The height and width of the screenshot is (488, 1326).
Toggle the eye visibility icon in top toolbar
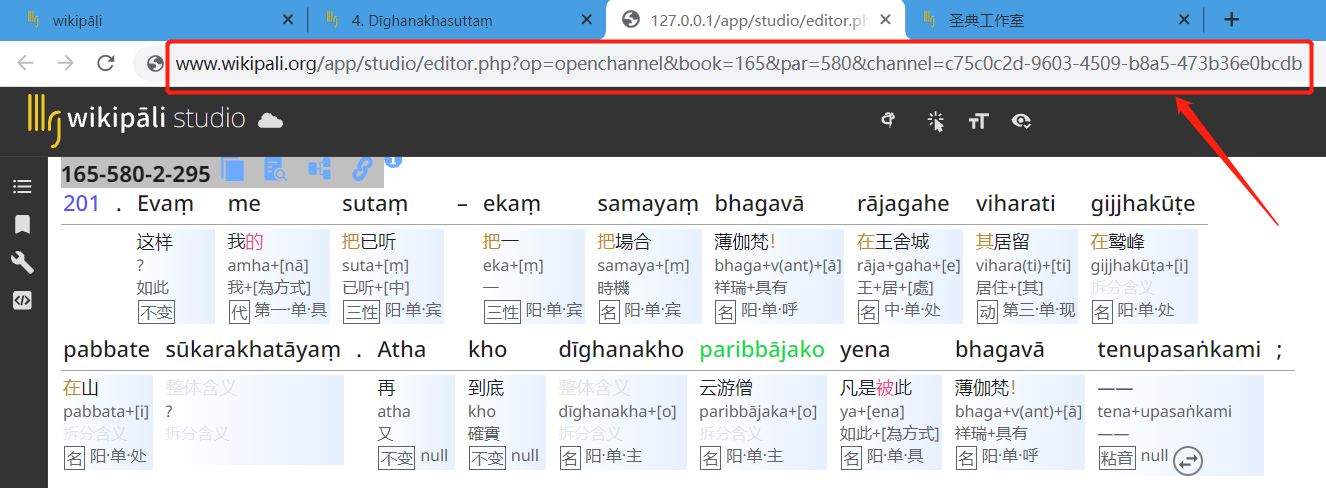tap(1021, 121)
